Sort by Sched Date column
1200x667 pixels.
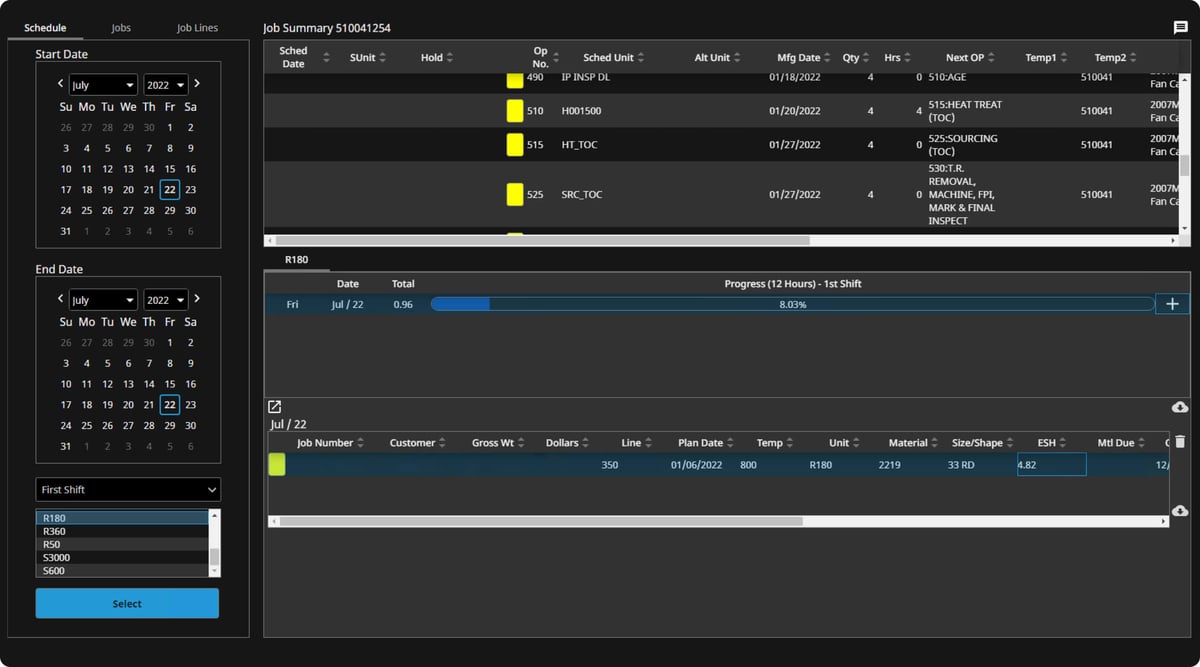[326, 58]
